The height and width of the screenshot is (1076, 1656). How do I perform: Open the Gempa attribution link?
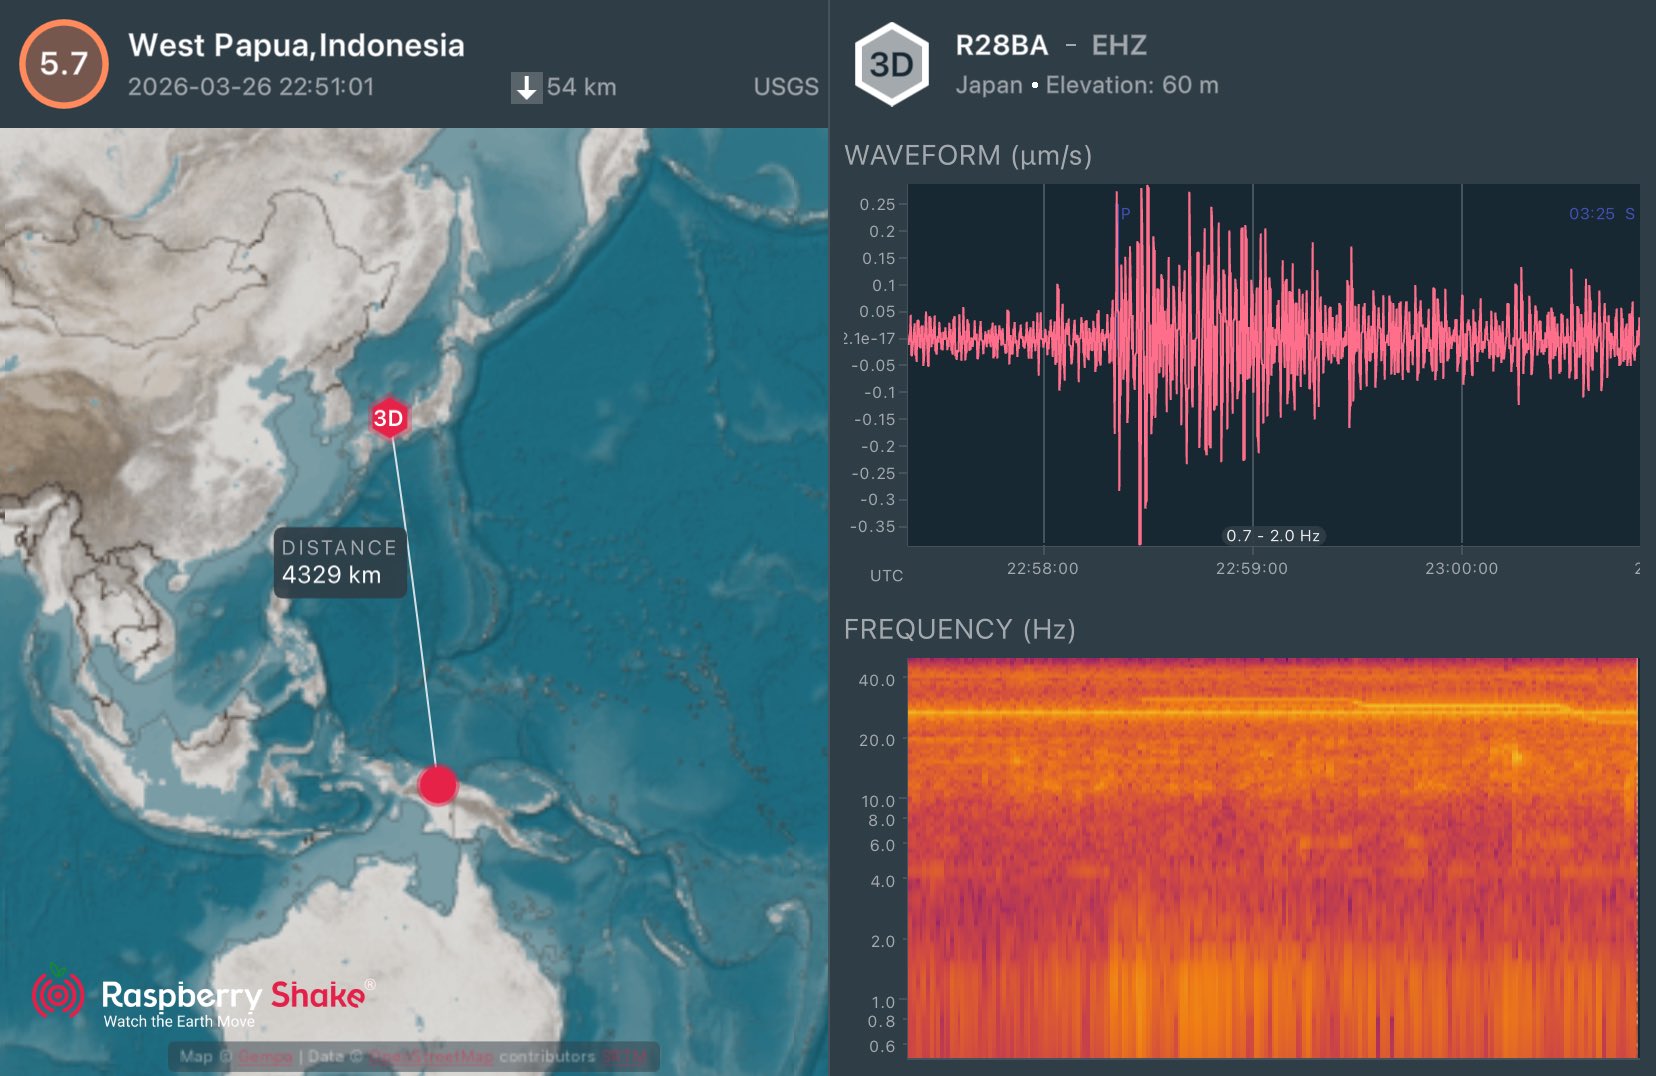point(264,1057)
